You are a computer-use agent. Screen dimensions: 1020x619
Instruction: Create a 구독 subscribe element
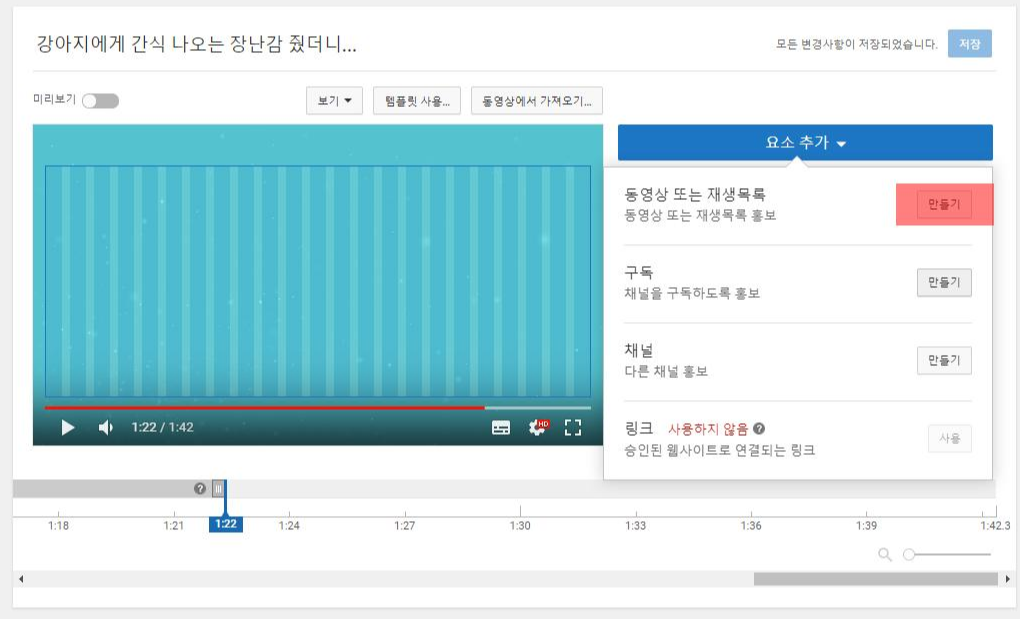click(944, 282)
